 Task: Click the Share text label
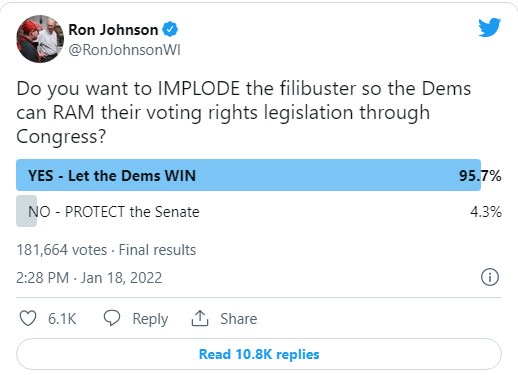[x=239, y=319]
